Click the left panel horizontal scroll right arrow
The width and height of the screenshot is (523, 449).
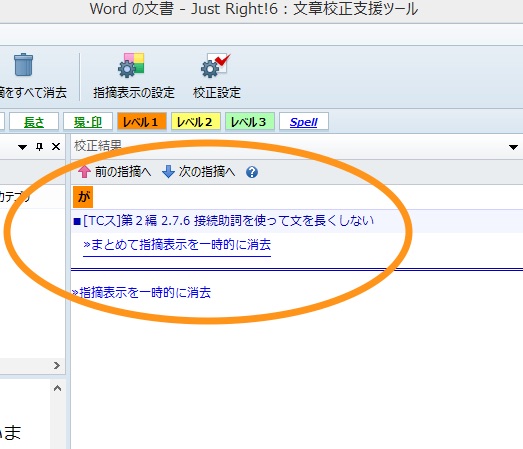coord(57,366)
